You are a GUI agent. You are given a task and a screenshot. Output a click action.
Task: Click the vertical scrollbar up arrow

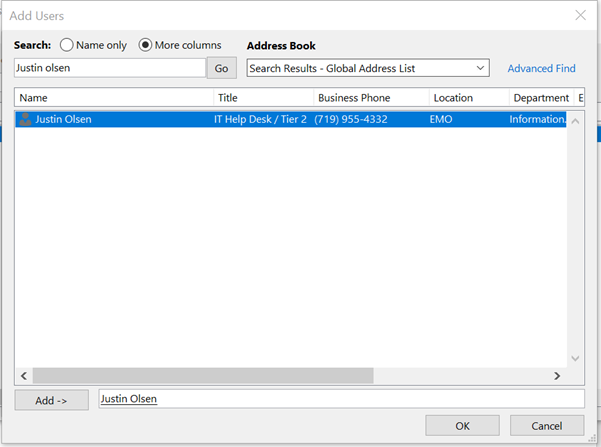[575, 121]
